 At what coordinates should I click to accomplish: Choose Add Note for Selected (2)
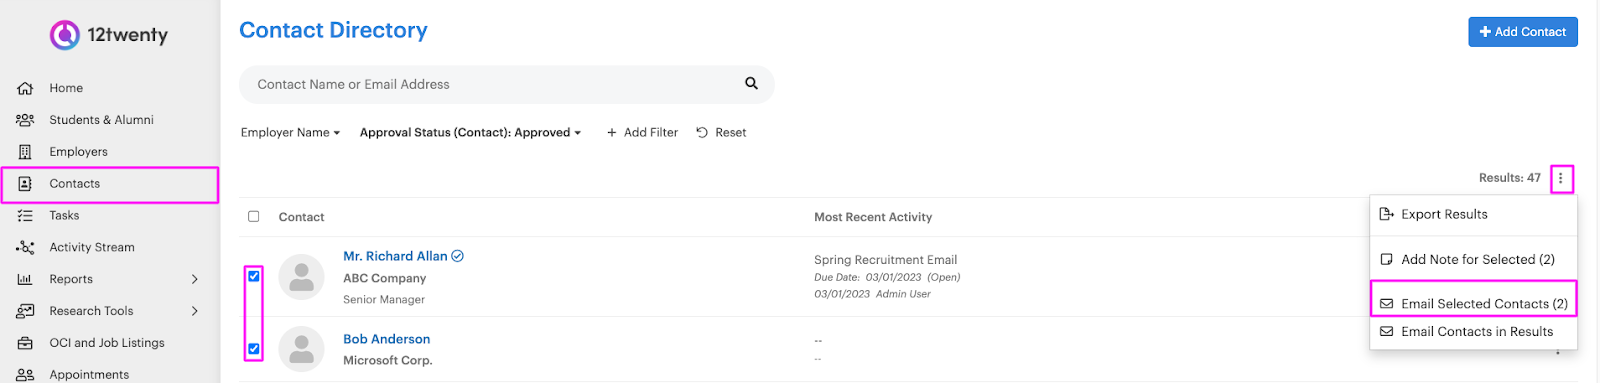pyautogui.click(x=1473, y=259)
